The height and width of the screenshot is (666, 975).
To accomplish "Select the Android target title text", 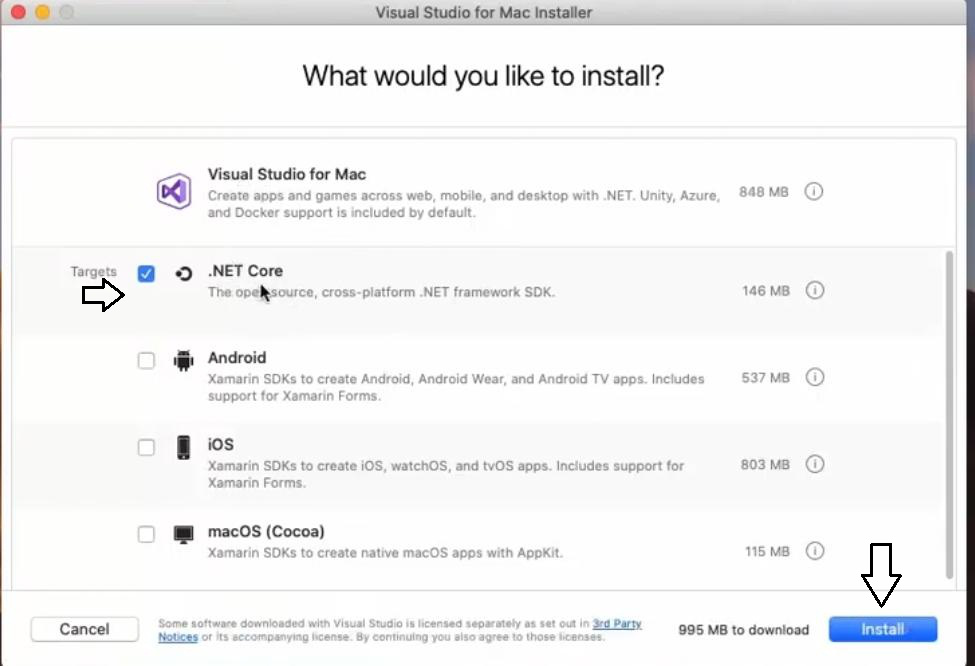I will (237, 358).
